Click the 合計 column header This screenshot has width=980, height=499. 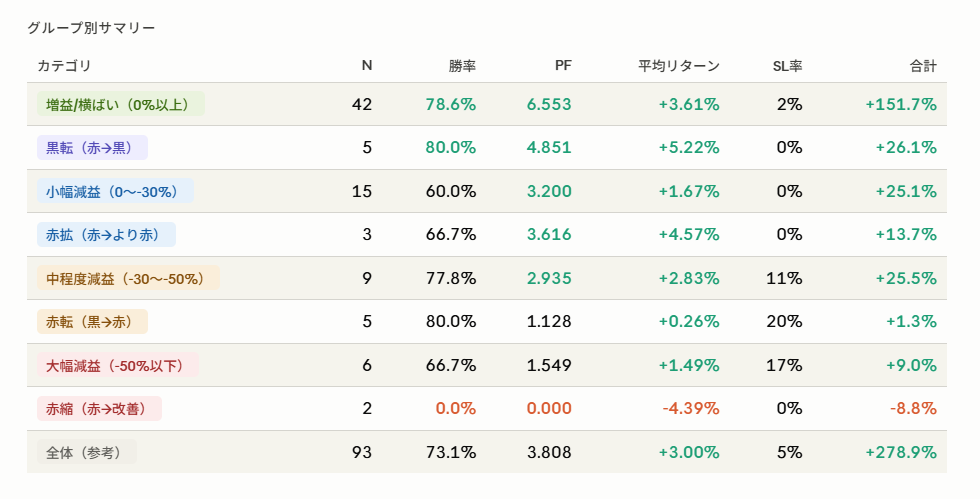coord(923,66)
